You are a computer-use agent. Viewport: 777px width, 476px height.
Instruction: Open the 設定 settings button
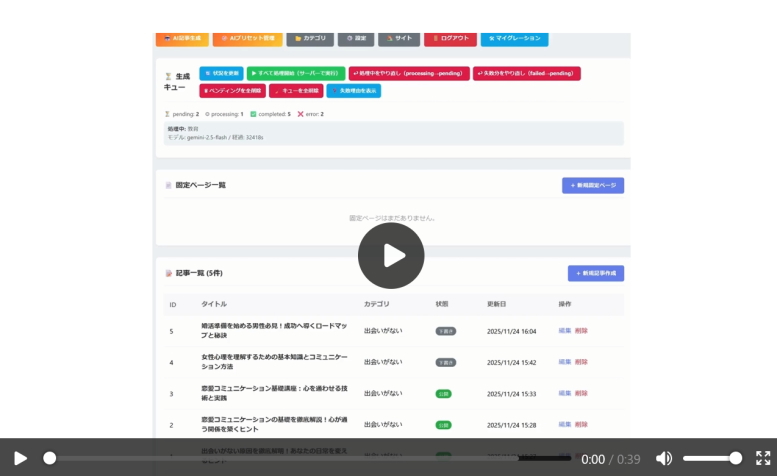click(356, 38)
